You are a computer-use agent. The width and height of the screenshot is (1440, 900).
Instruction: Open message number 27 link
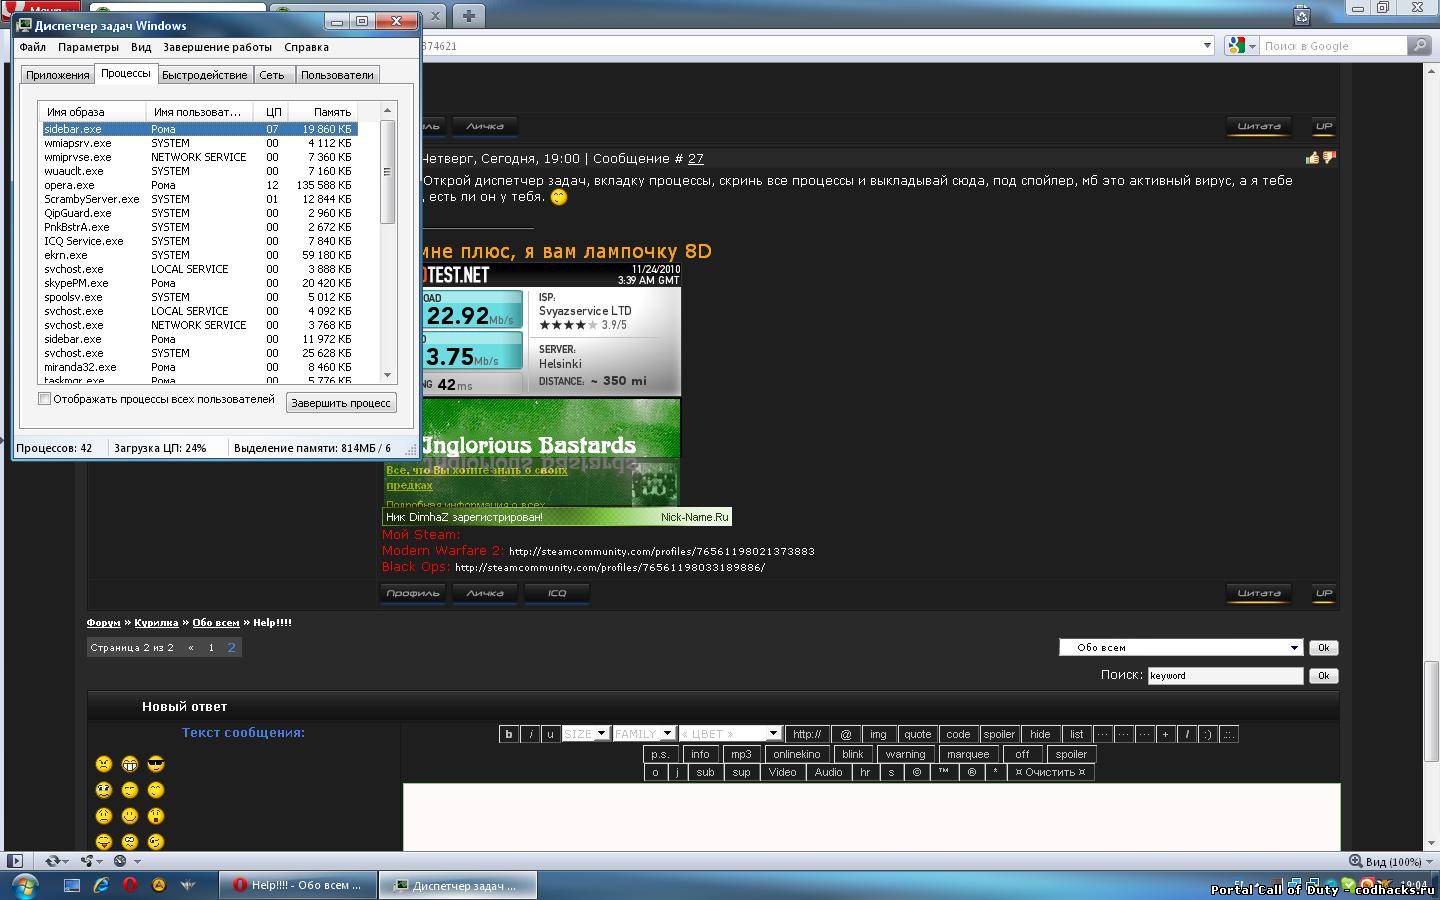pos(695,158)
